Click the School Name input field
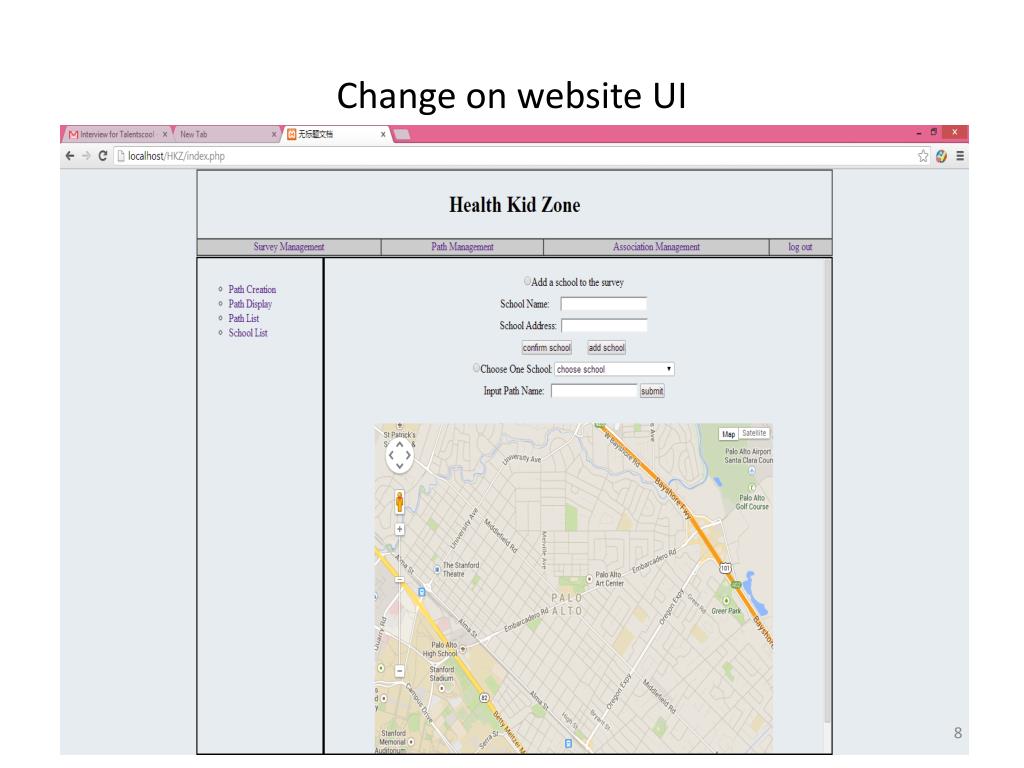 tap(604, 304)
